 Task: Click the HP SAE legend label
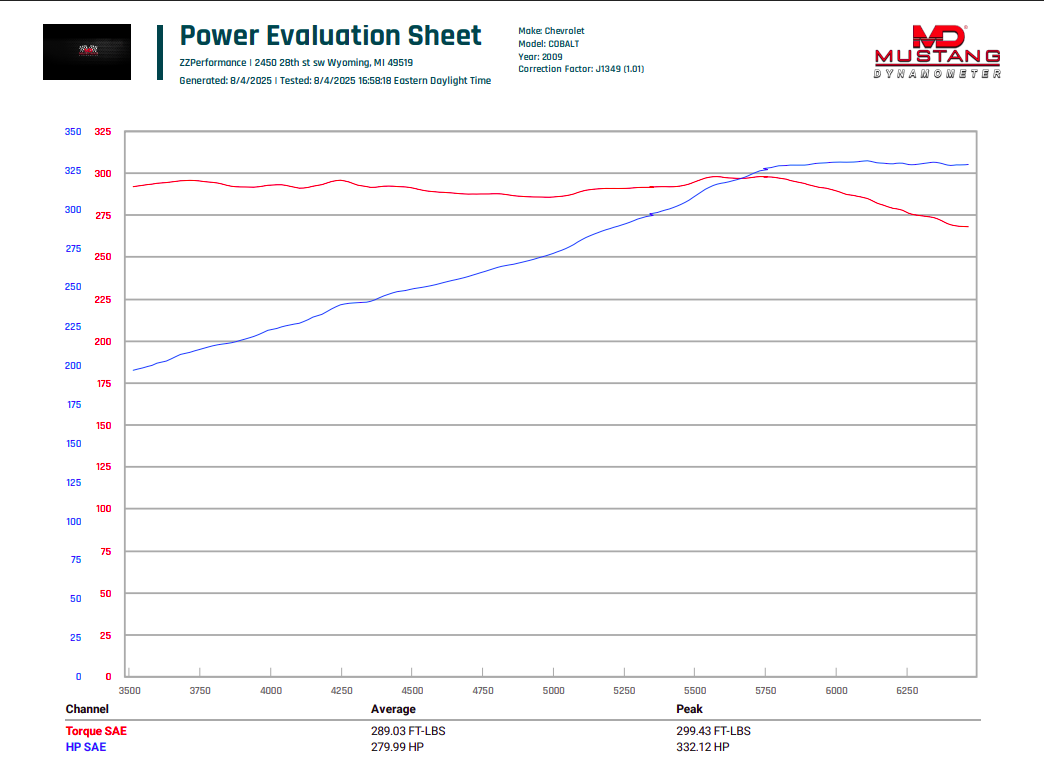coord(86,747)
